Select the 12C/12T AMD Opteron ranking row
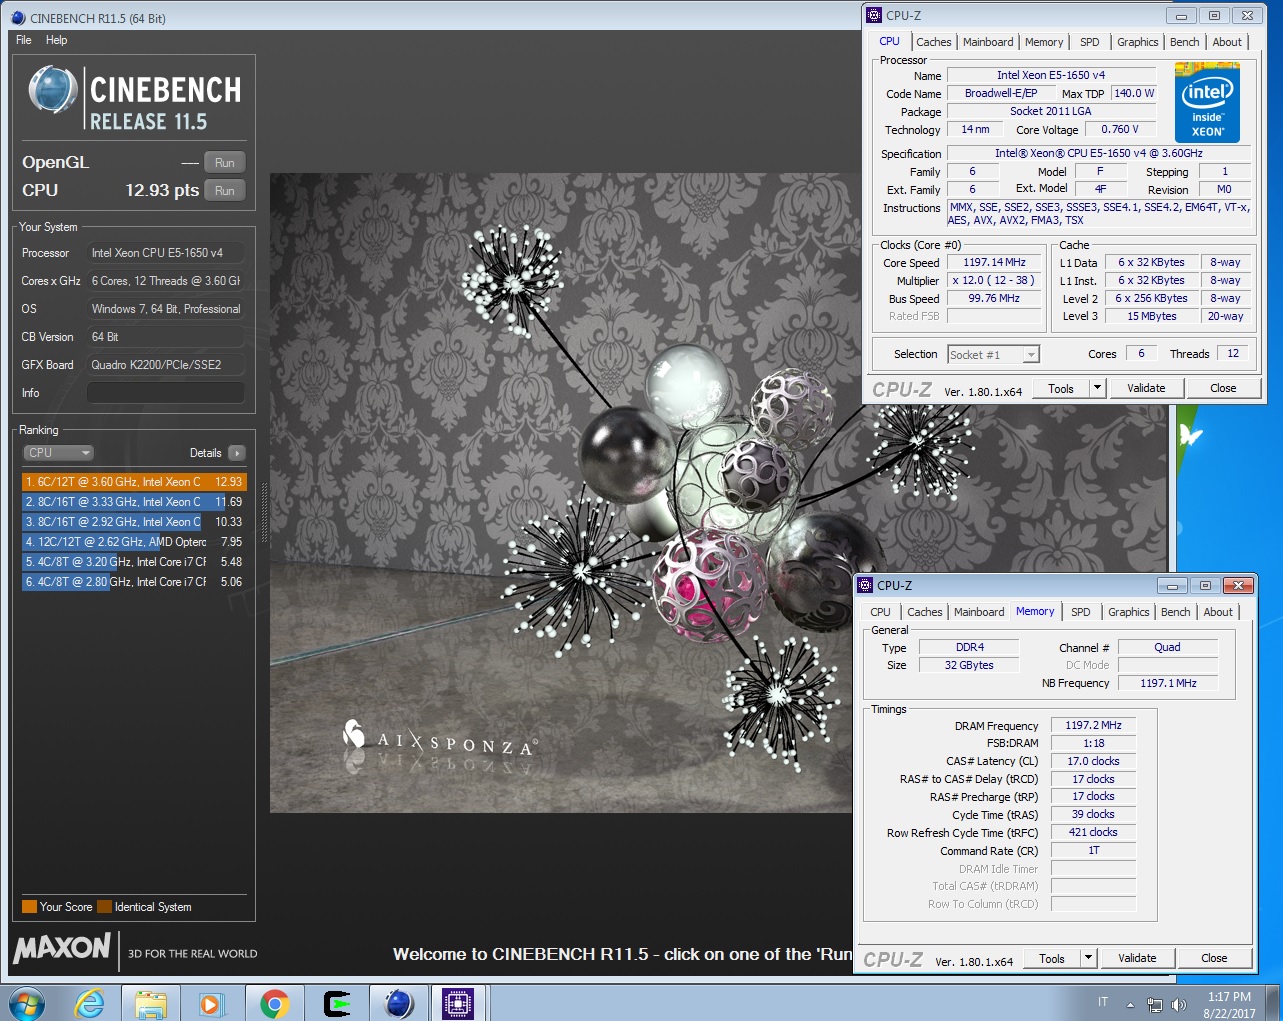Viewport: 1283px width, 1021px height. pyautogui.click(x=134, y=542)
